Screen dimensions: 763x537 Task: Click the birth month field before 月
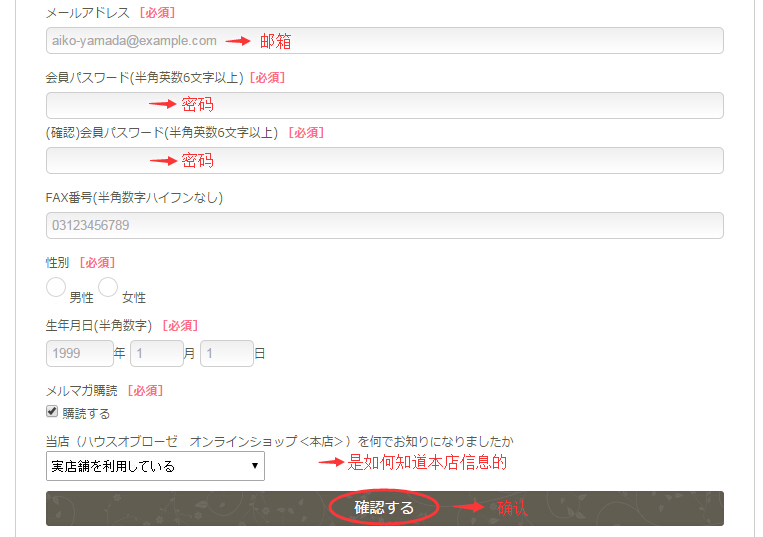(156, 354)
